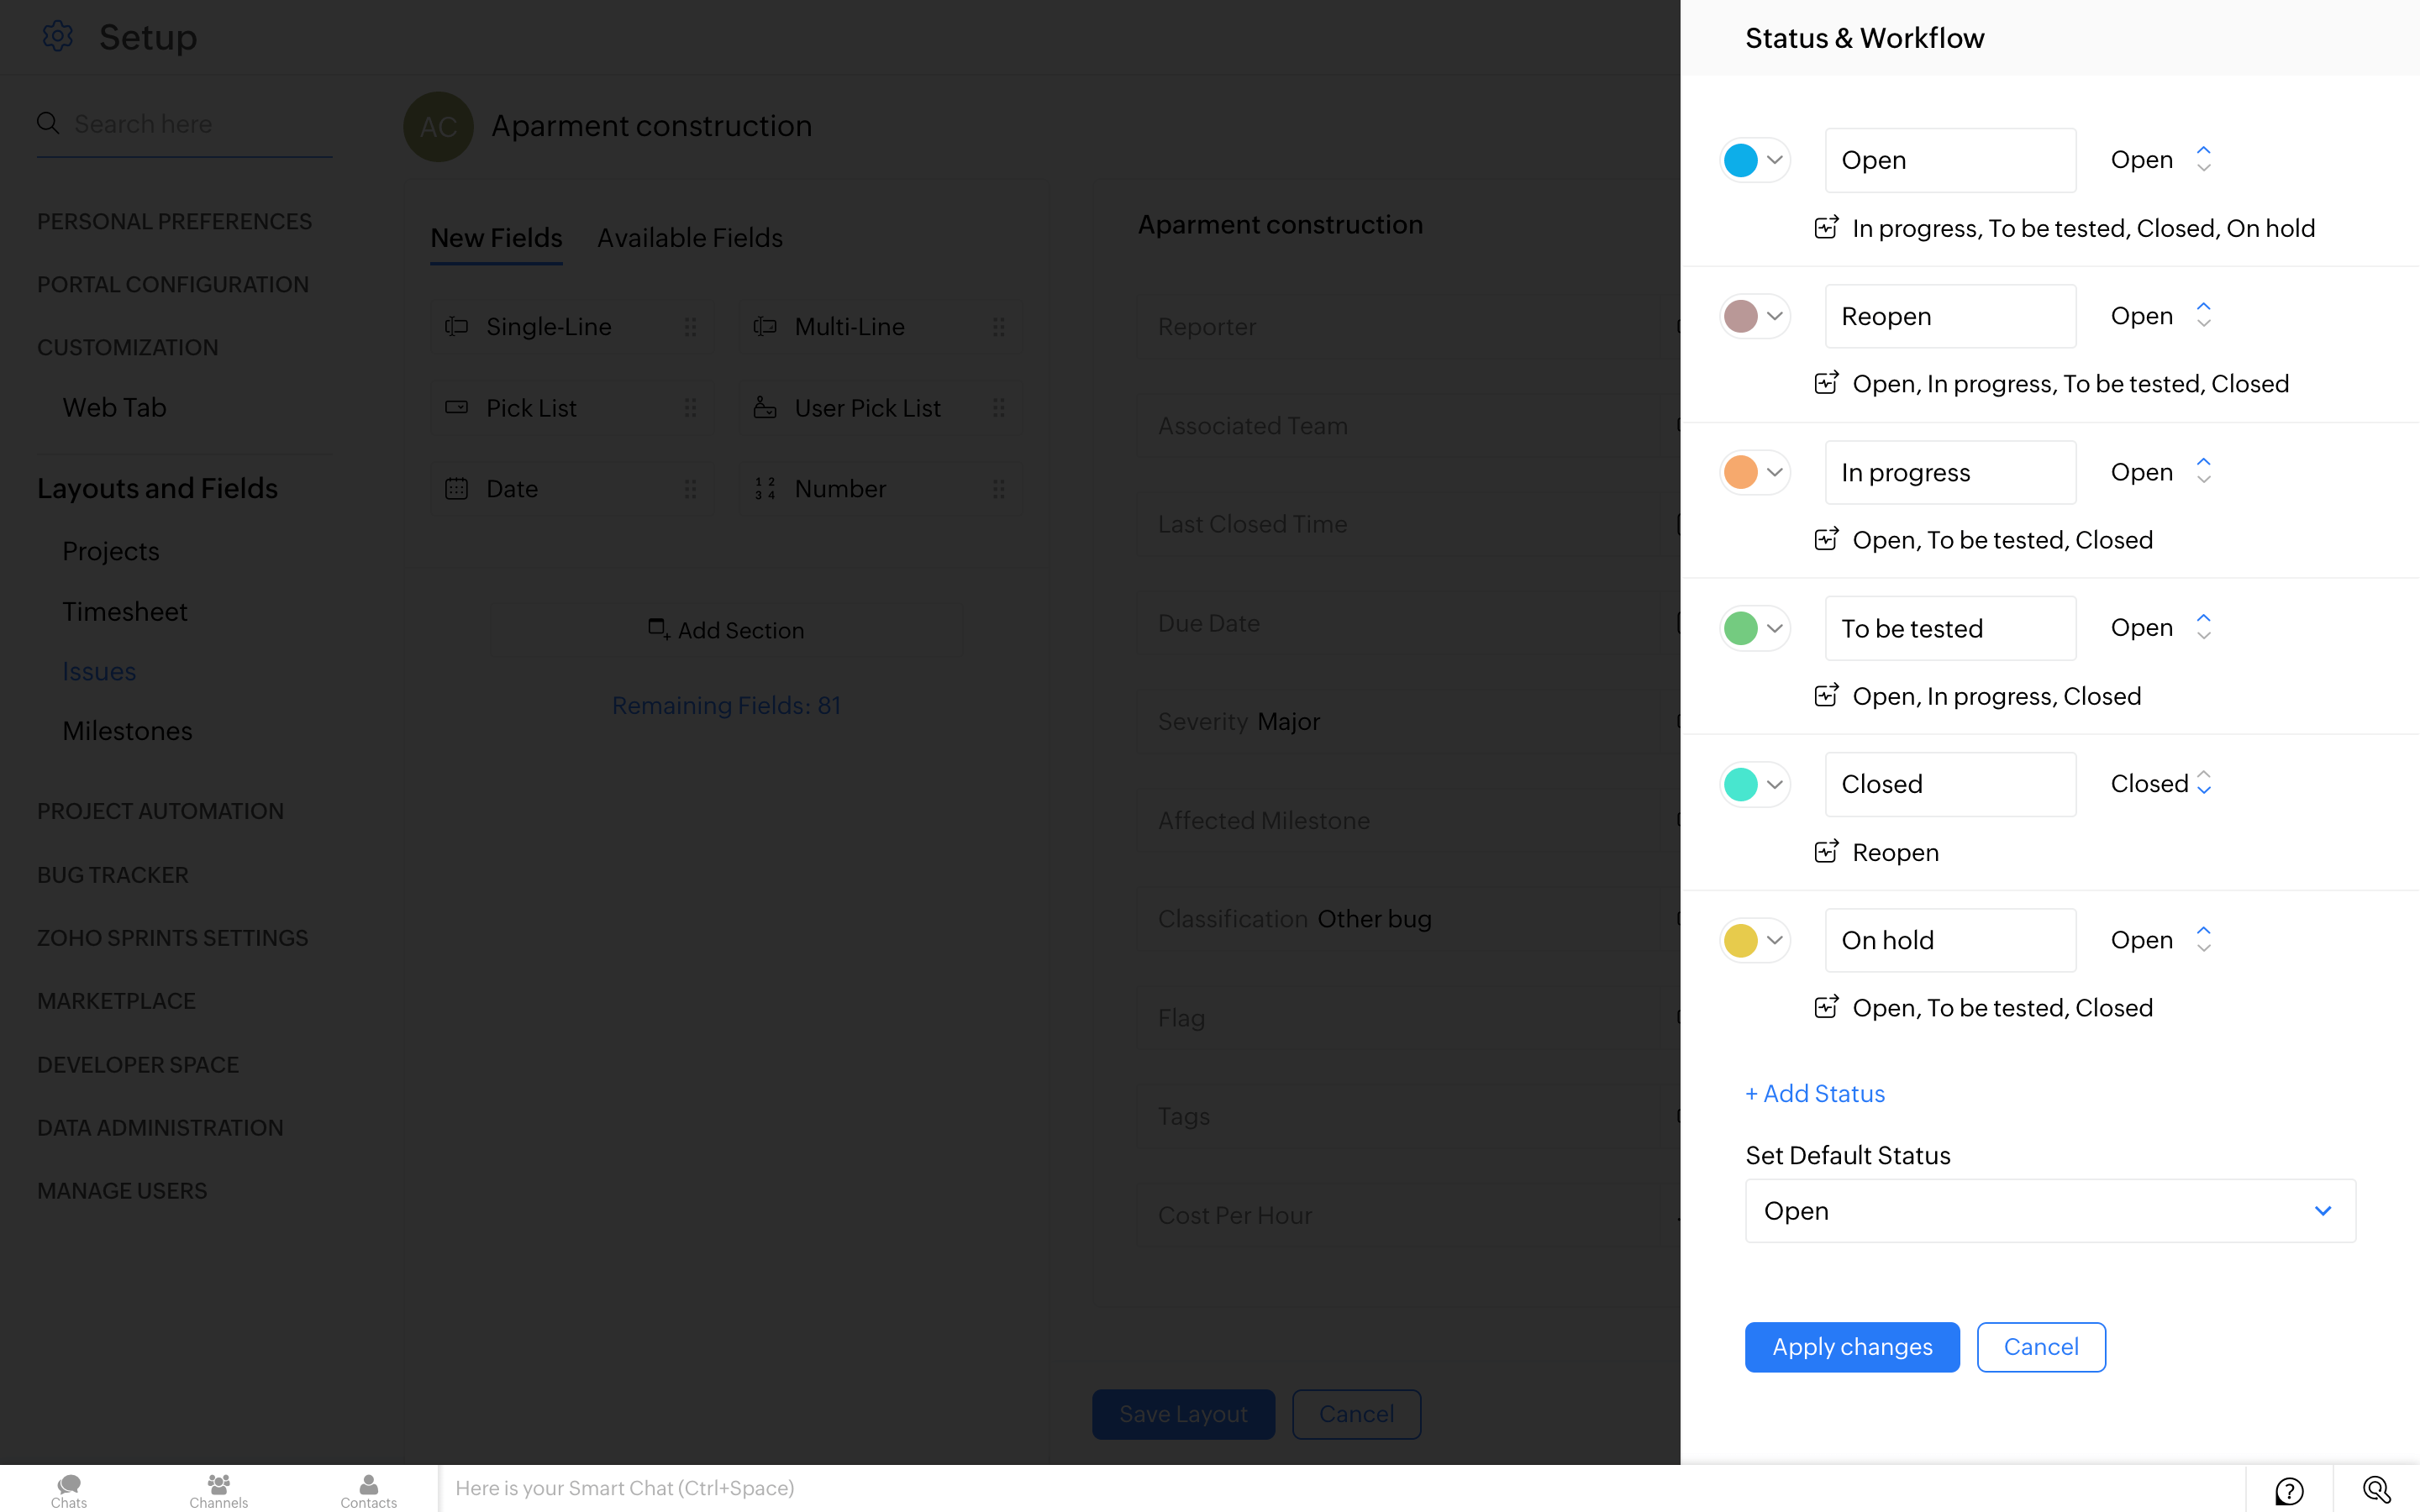Screen dimensions: 2420x1512
Task: Click the transition icon under In progress status
Action: (1826, 540)
